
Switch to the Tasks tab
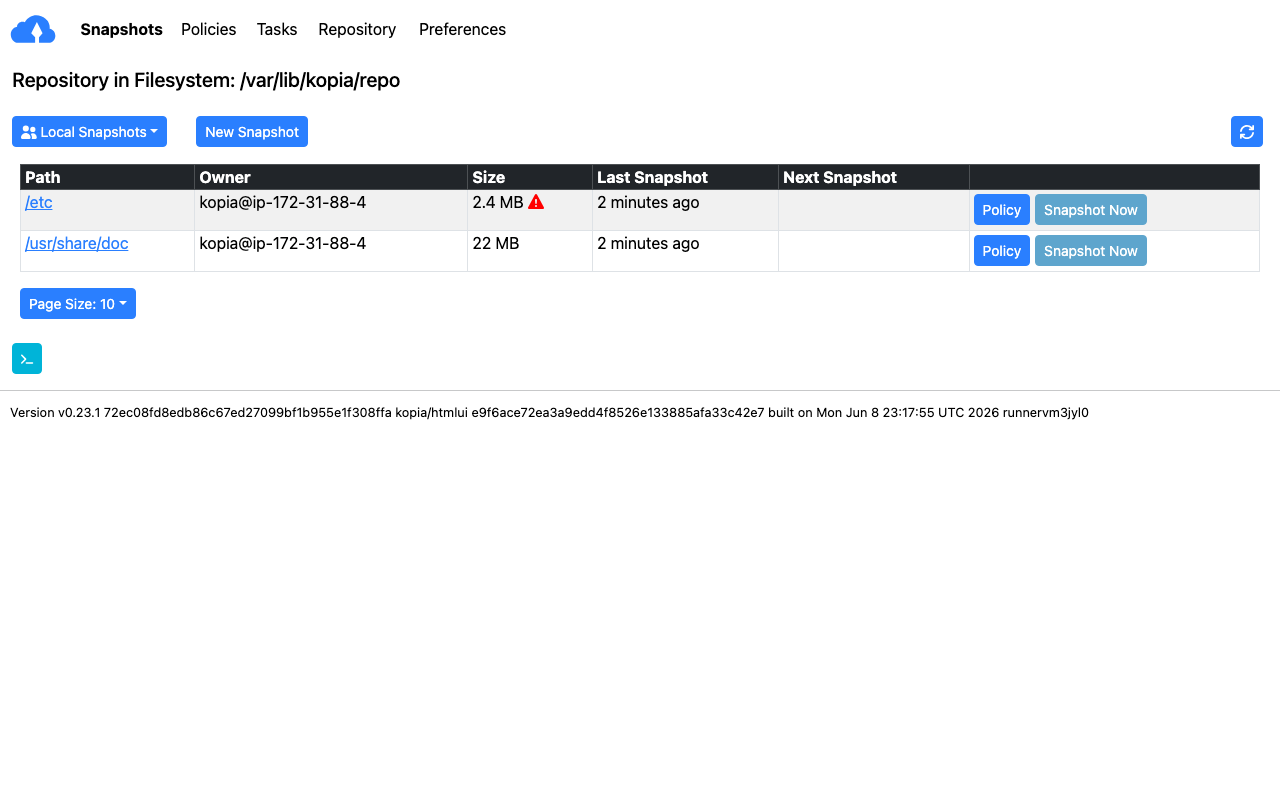[x=277, y=30]
